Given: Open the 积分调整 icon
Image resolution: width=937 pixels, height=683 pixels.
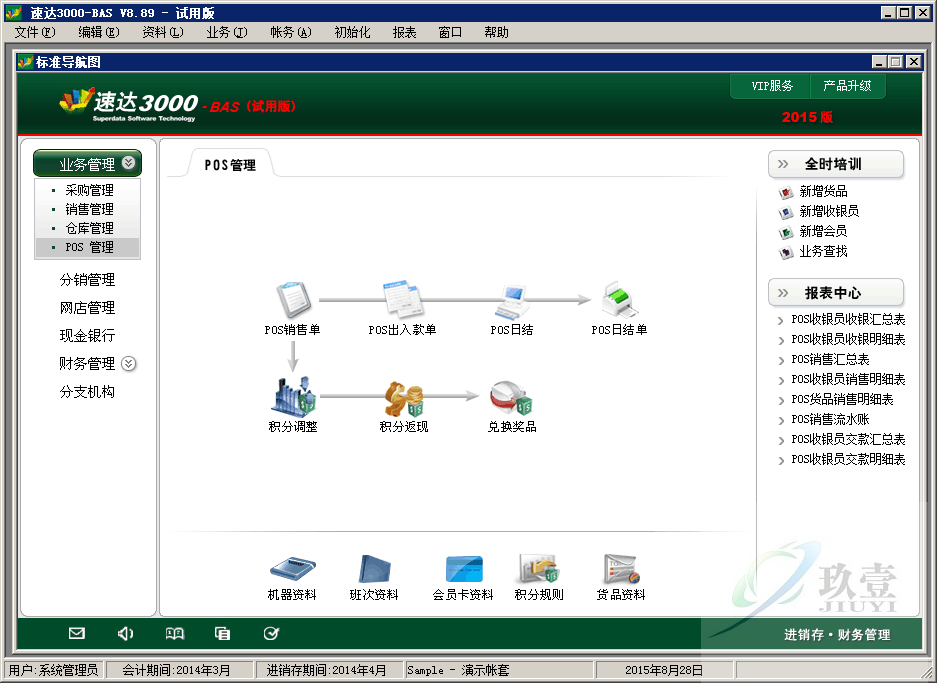Looking at the screenshot, I should point(292,396).
